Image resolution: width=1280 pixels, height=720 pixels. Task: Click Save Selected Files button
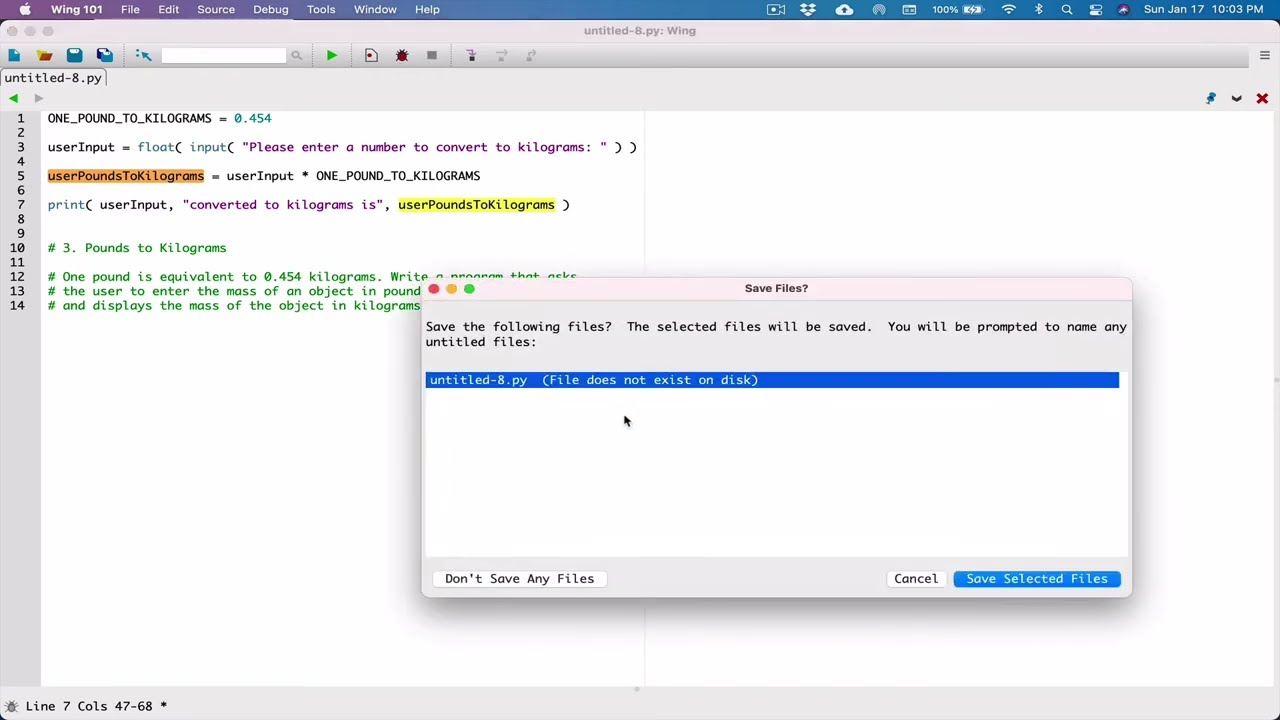coord(1037,579)
